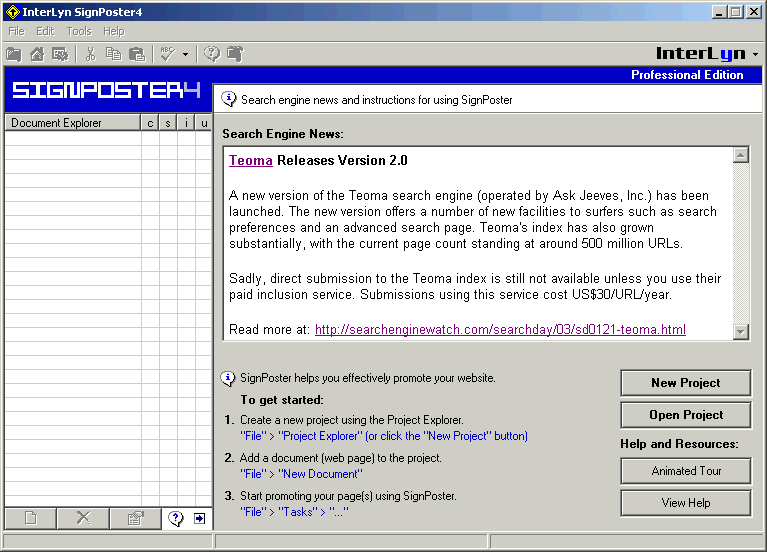Click 'Releases Version 2.0' headline text
The width and height of the screenshot is (767, 552).
(342, 161)
